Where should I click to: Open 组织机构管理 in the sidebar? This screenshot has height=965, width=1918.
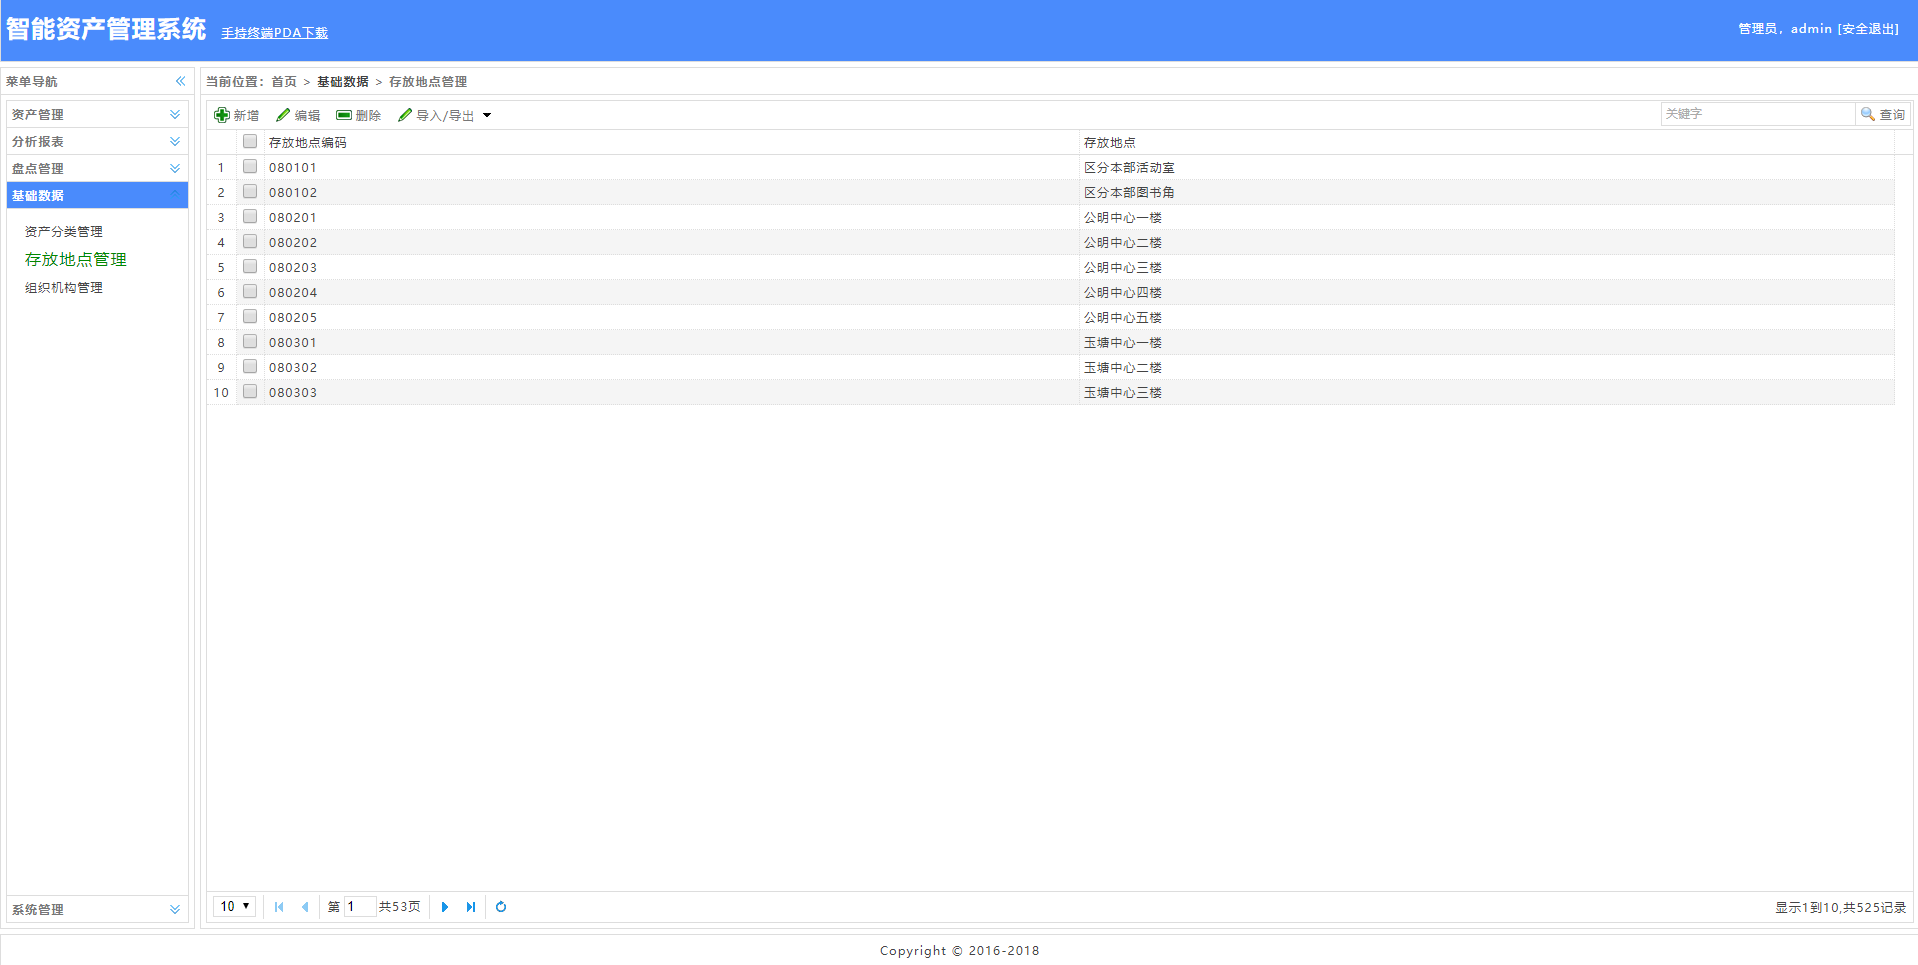(x=64, y=287)
